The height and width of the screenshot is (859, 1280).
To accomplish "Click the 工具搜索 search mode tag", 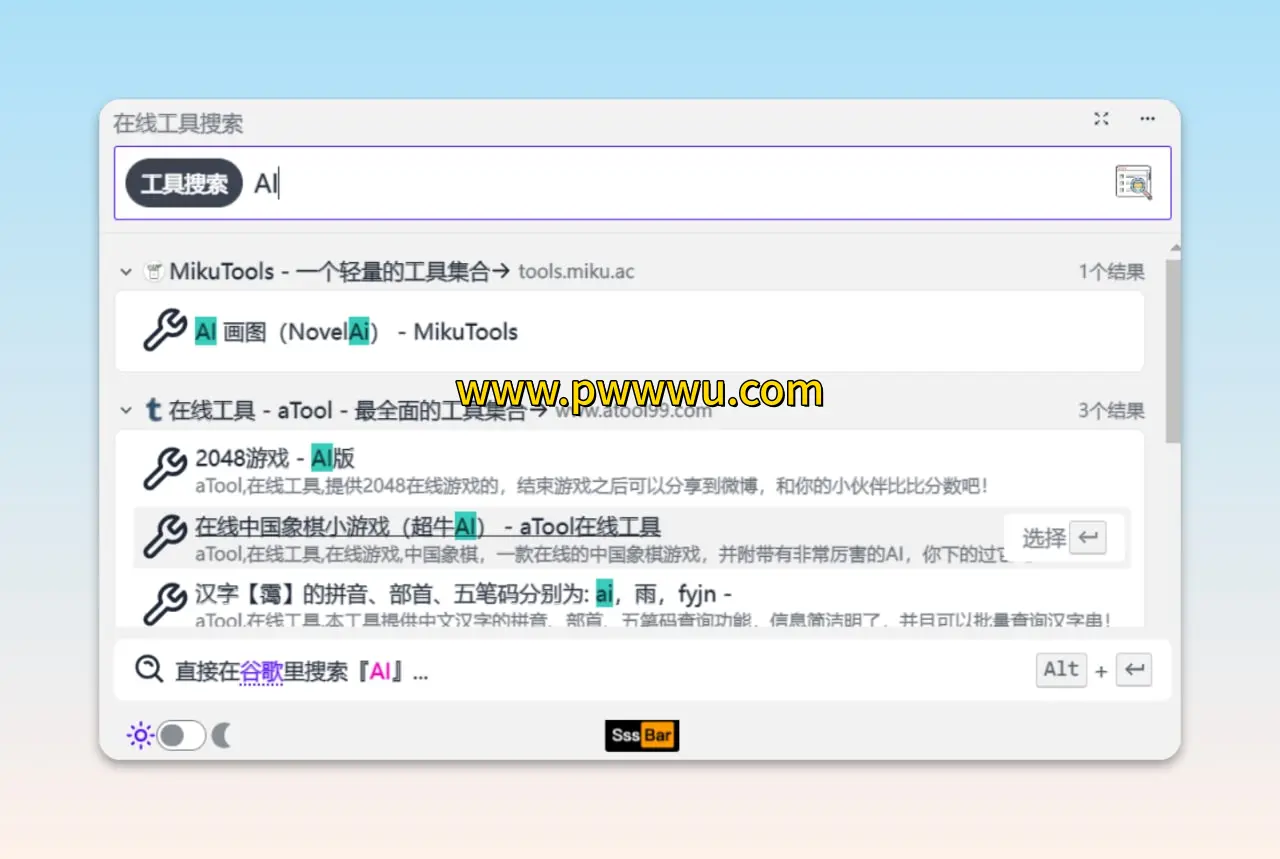I will (x=184, y=184).
